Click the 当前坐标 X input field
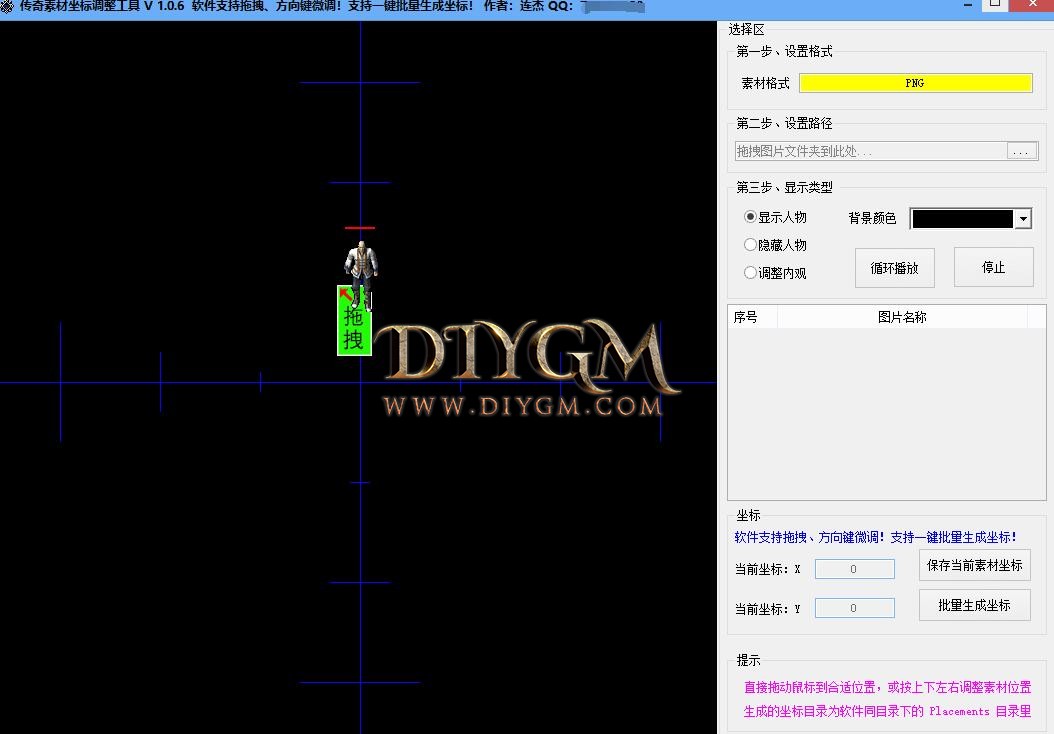Screen dimensions: 1054x734 coord(854,569)
